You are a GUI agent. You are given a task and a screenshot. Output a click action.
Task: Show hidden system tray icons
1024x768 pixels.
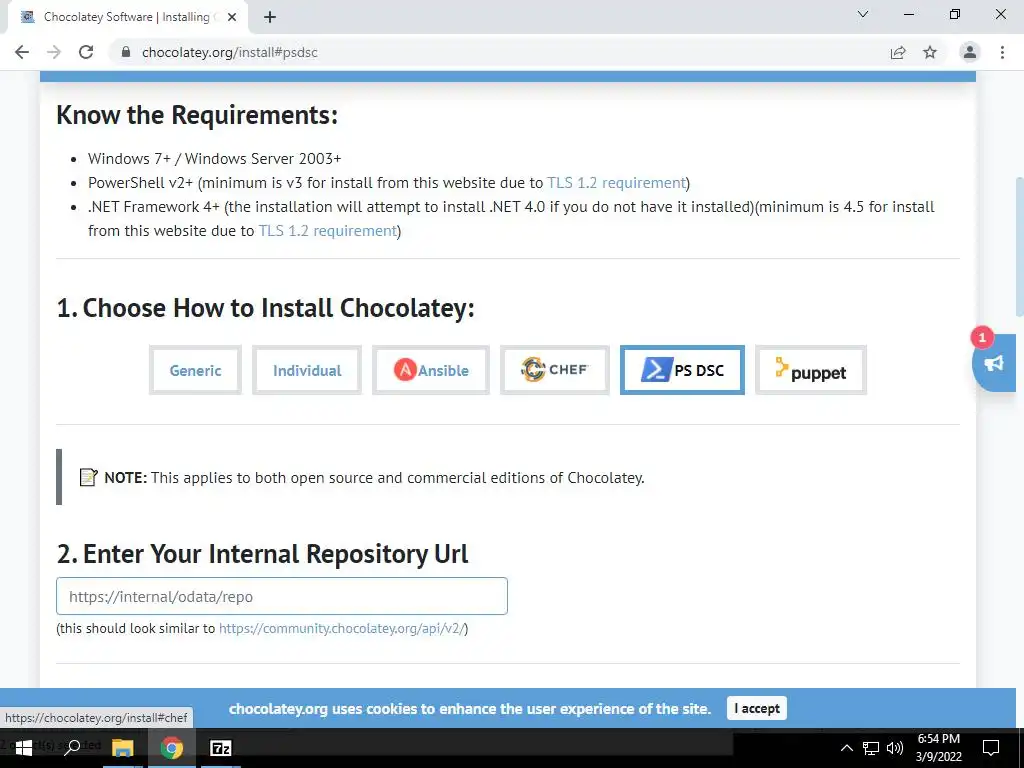tap(846, 748)
